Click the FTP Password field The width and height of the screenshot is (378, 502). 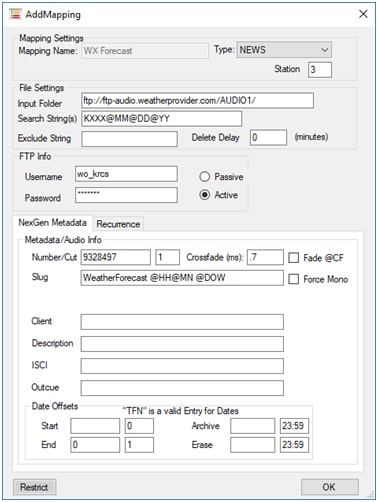[x=126, y=195]
